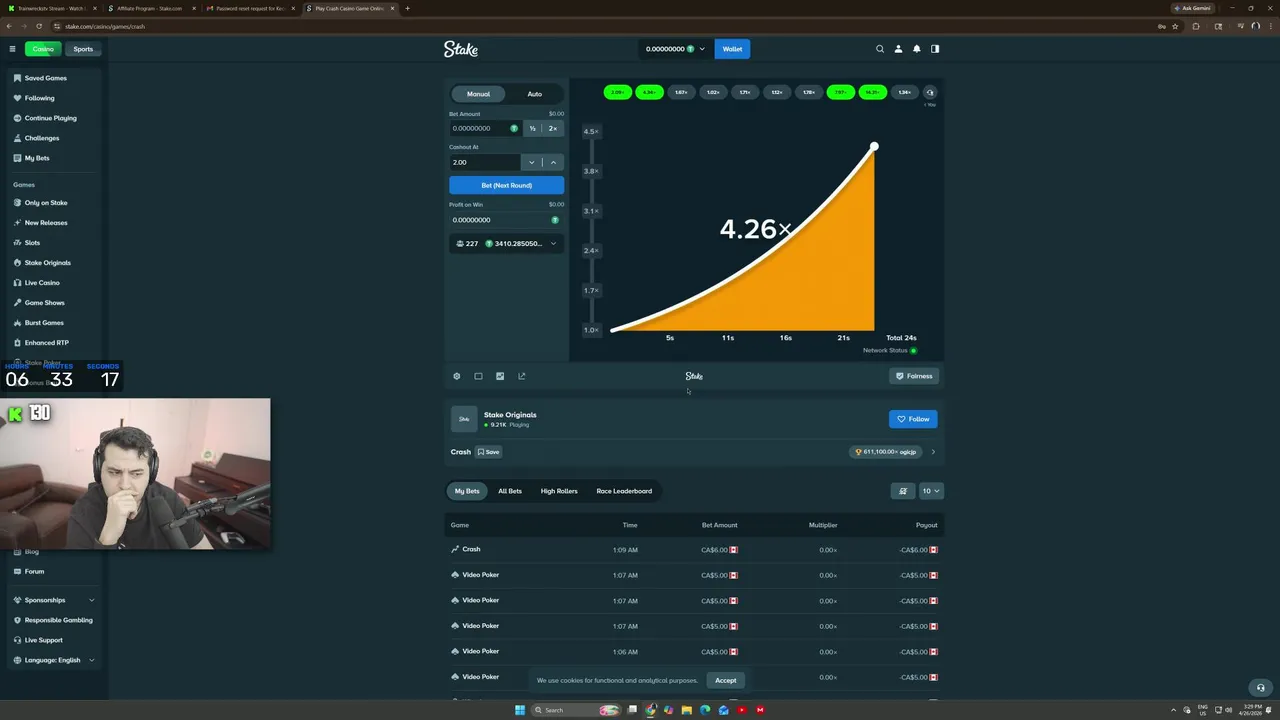The image size is (1280, 720).
Task: Select the Race Leaderboard tab
Action: (624, 491)
